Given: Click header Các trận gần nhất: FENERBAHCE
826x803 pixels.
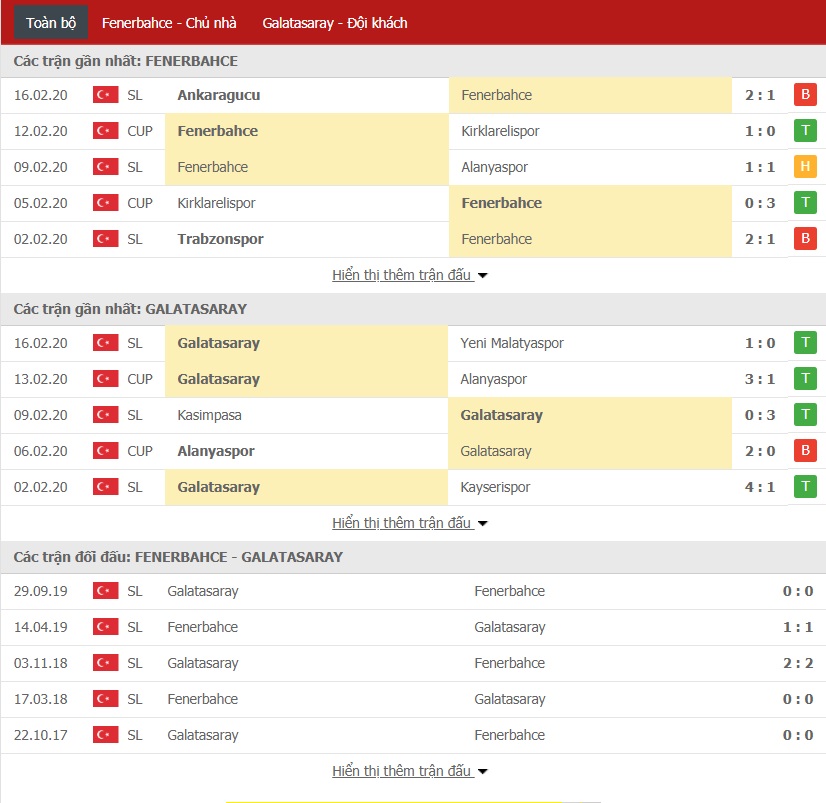Looking at the screenshot, I should (x=125, y=61).
